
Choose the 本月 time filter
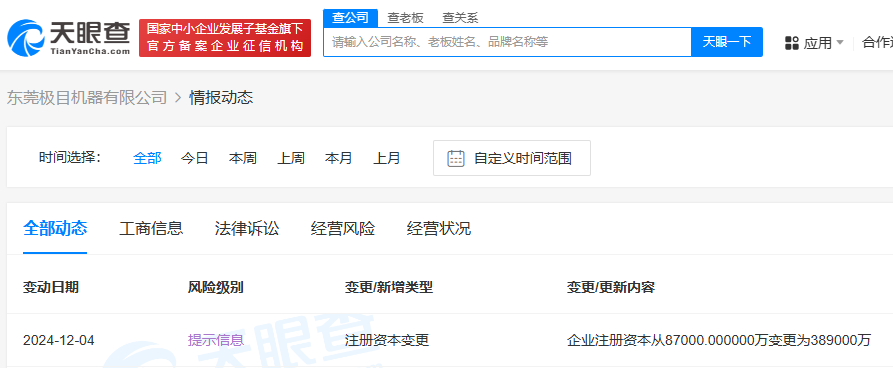[338, 158]
